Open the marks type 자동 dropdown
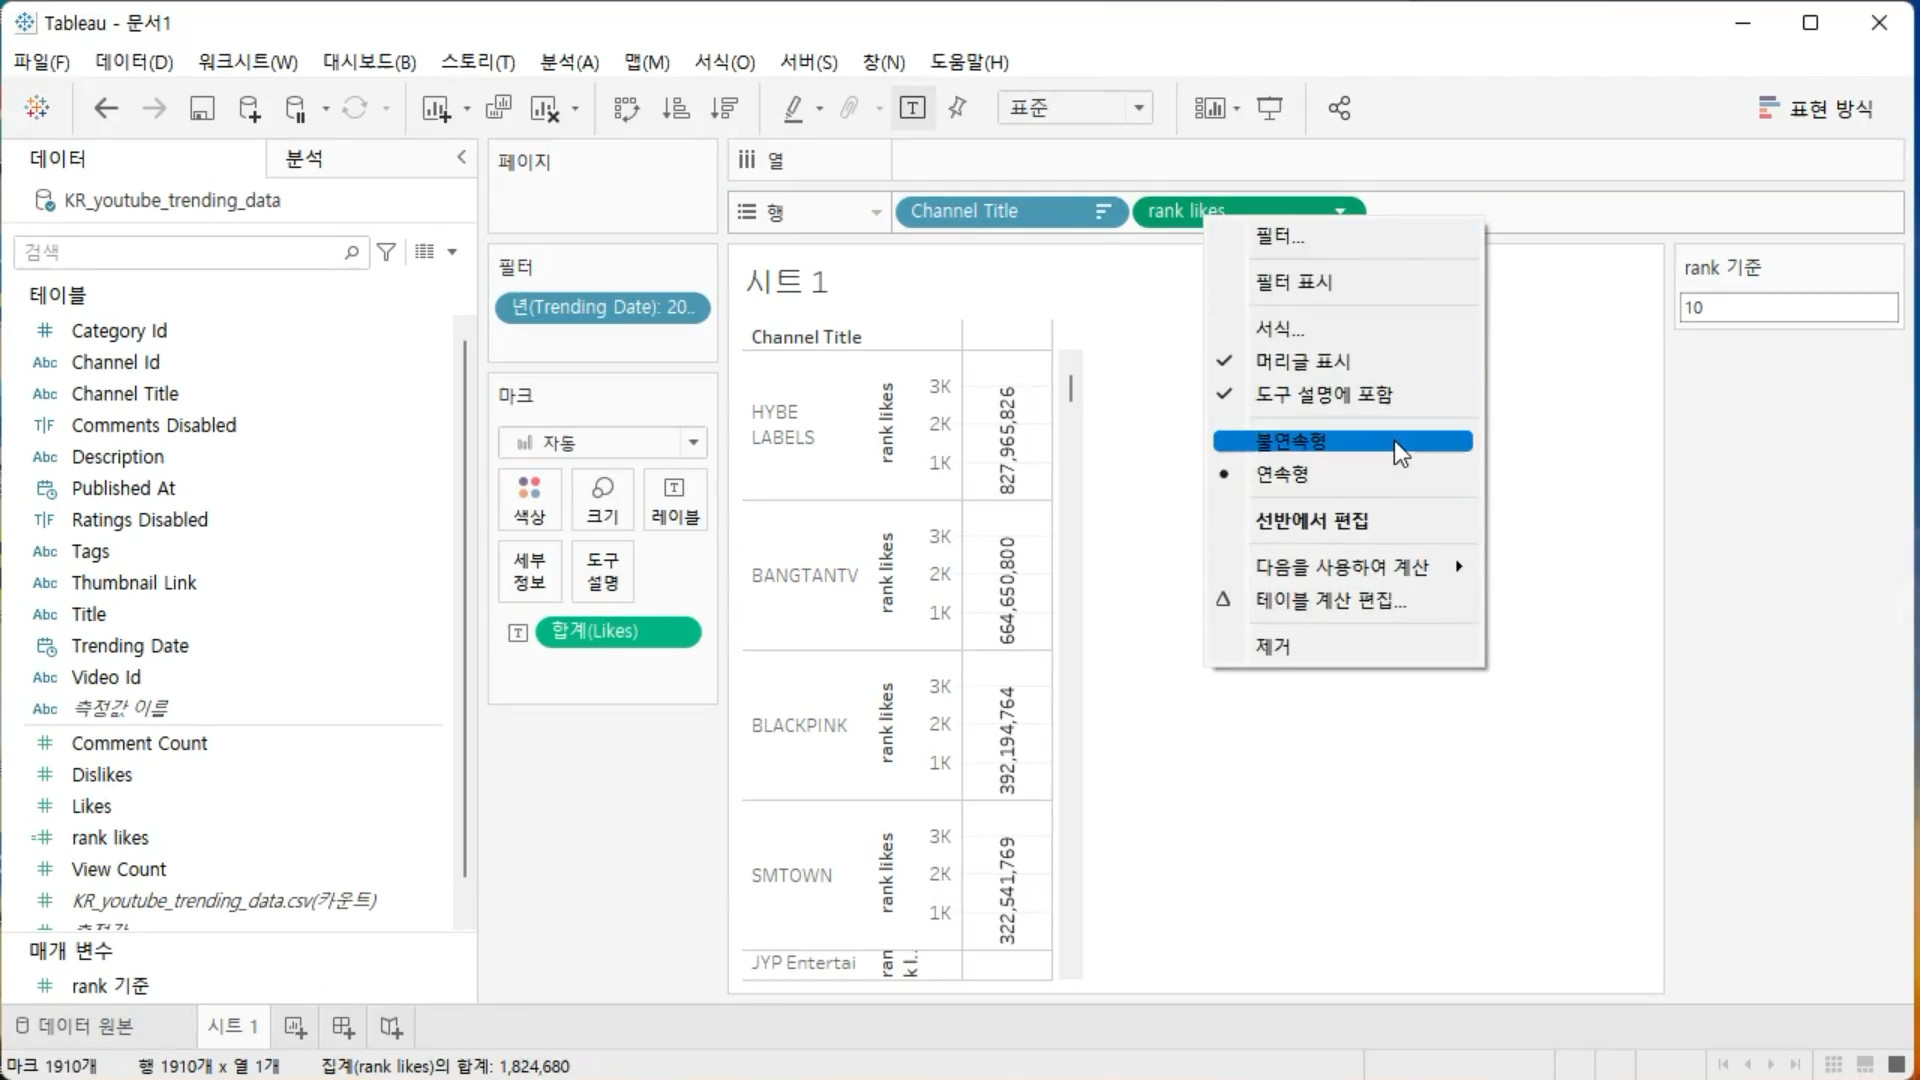This screenshot has height=1080, width=1920. click(x=603, y=442)
